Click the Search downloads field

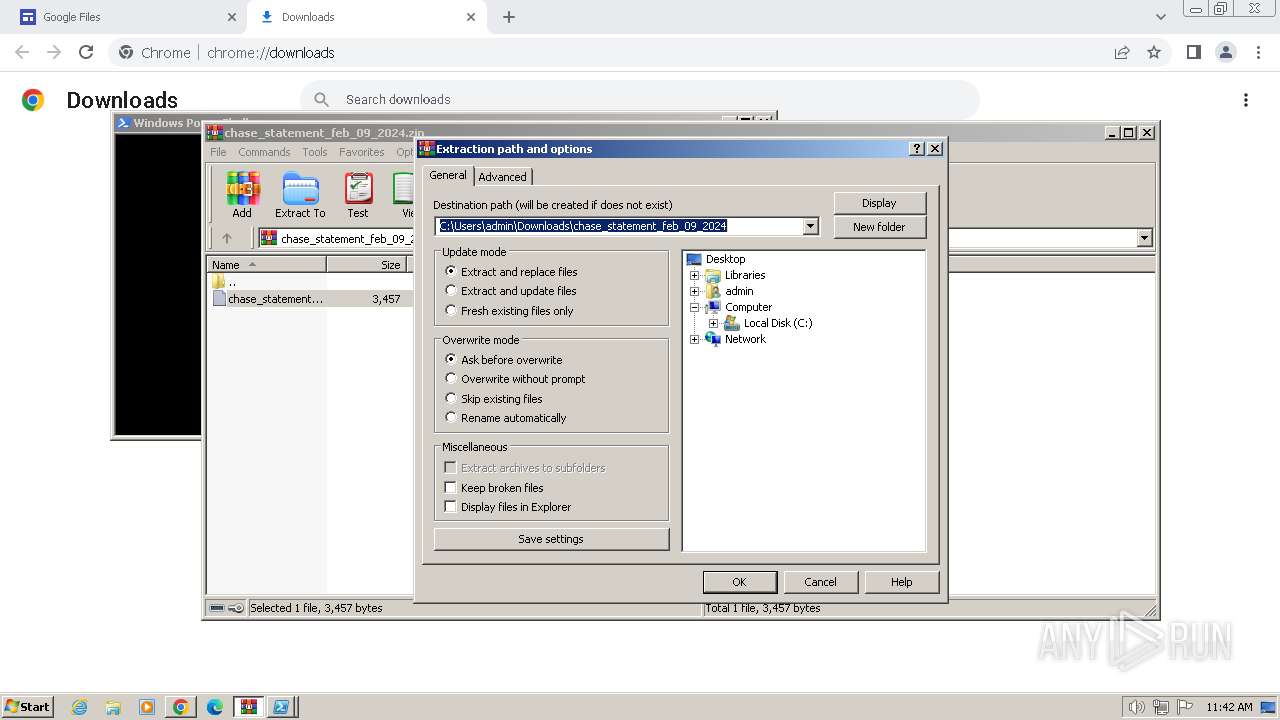coord(640,99)
